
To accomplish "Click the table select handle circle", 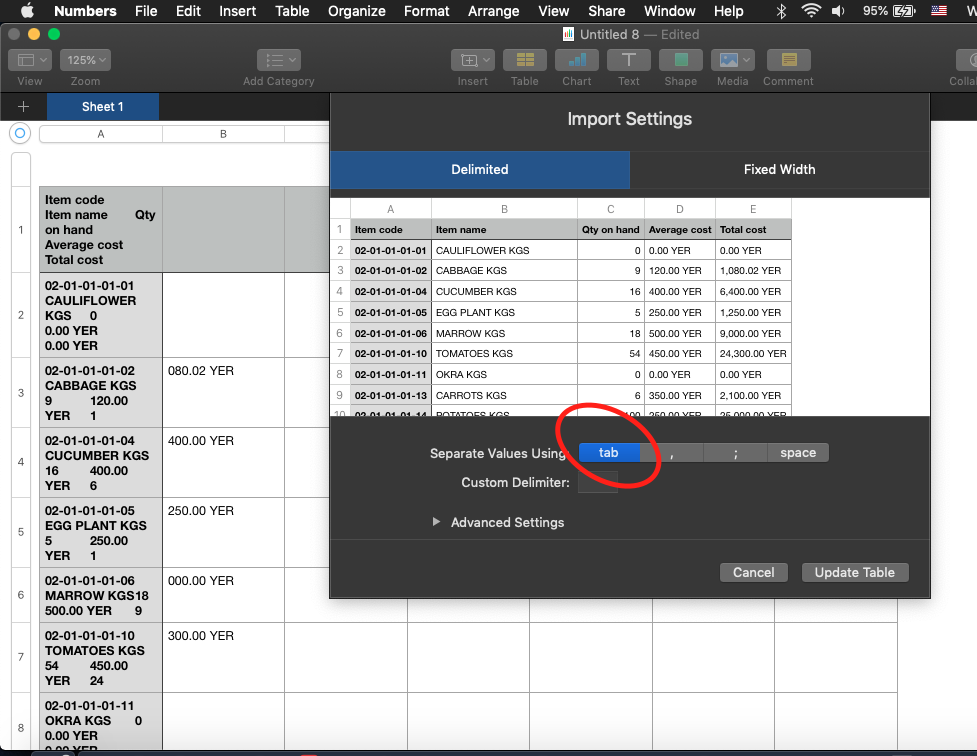I will pos(20,133).
